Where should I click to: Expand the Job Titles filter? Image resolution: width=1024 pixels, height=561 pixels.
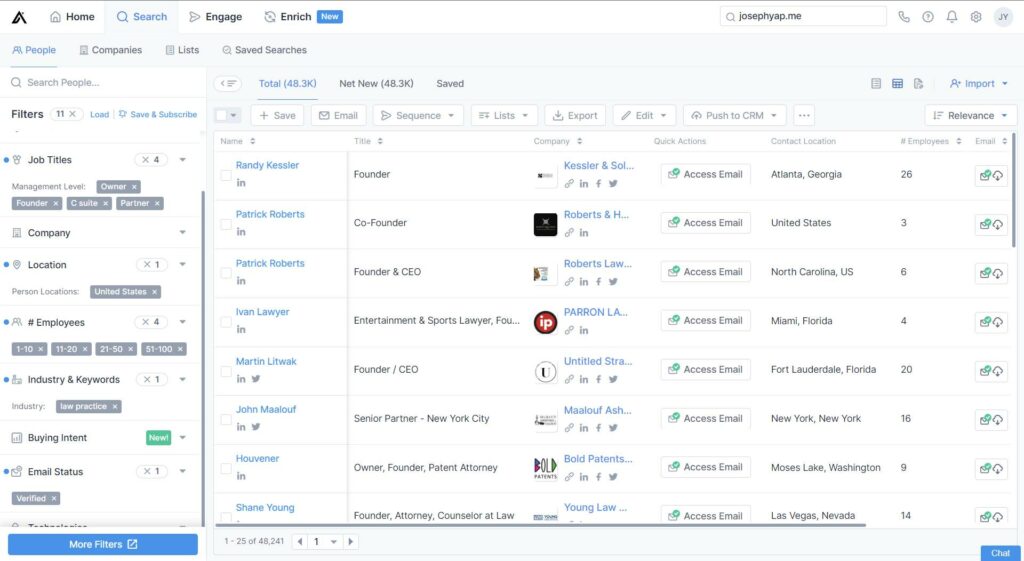click(183, 160)
